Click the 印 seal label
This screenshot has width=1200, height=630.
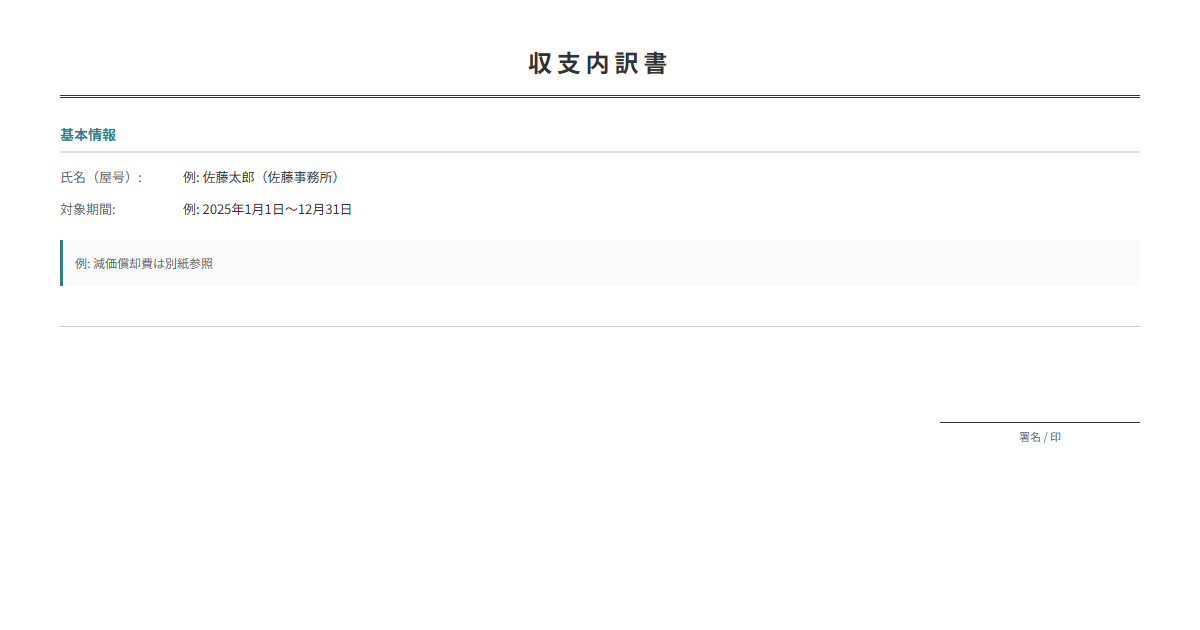(1056, 438)
